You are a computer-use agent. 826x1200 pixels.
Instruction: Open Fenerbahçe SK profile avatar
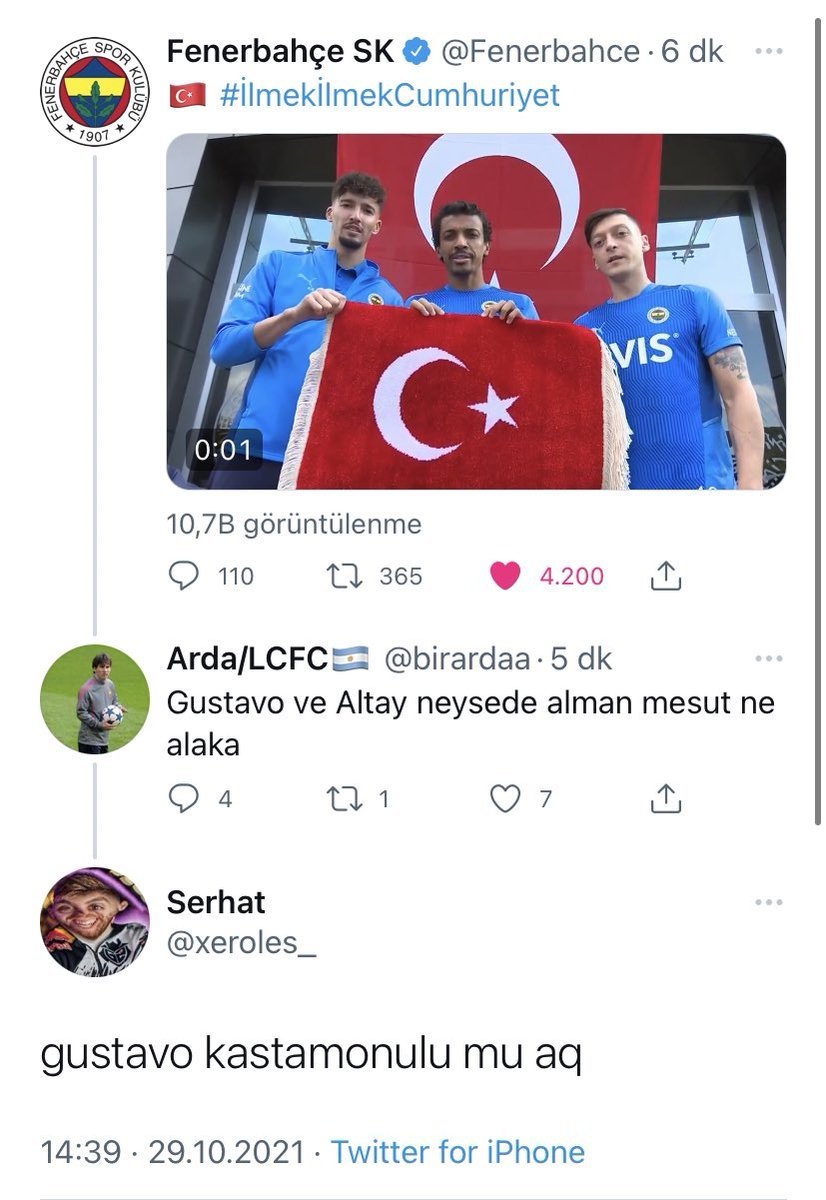click(95, 91)
